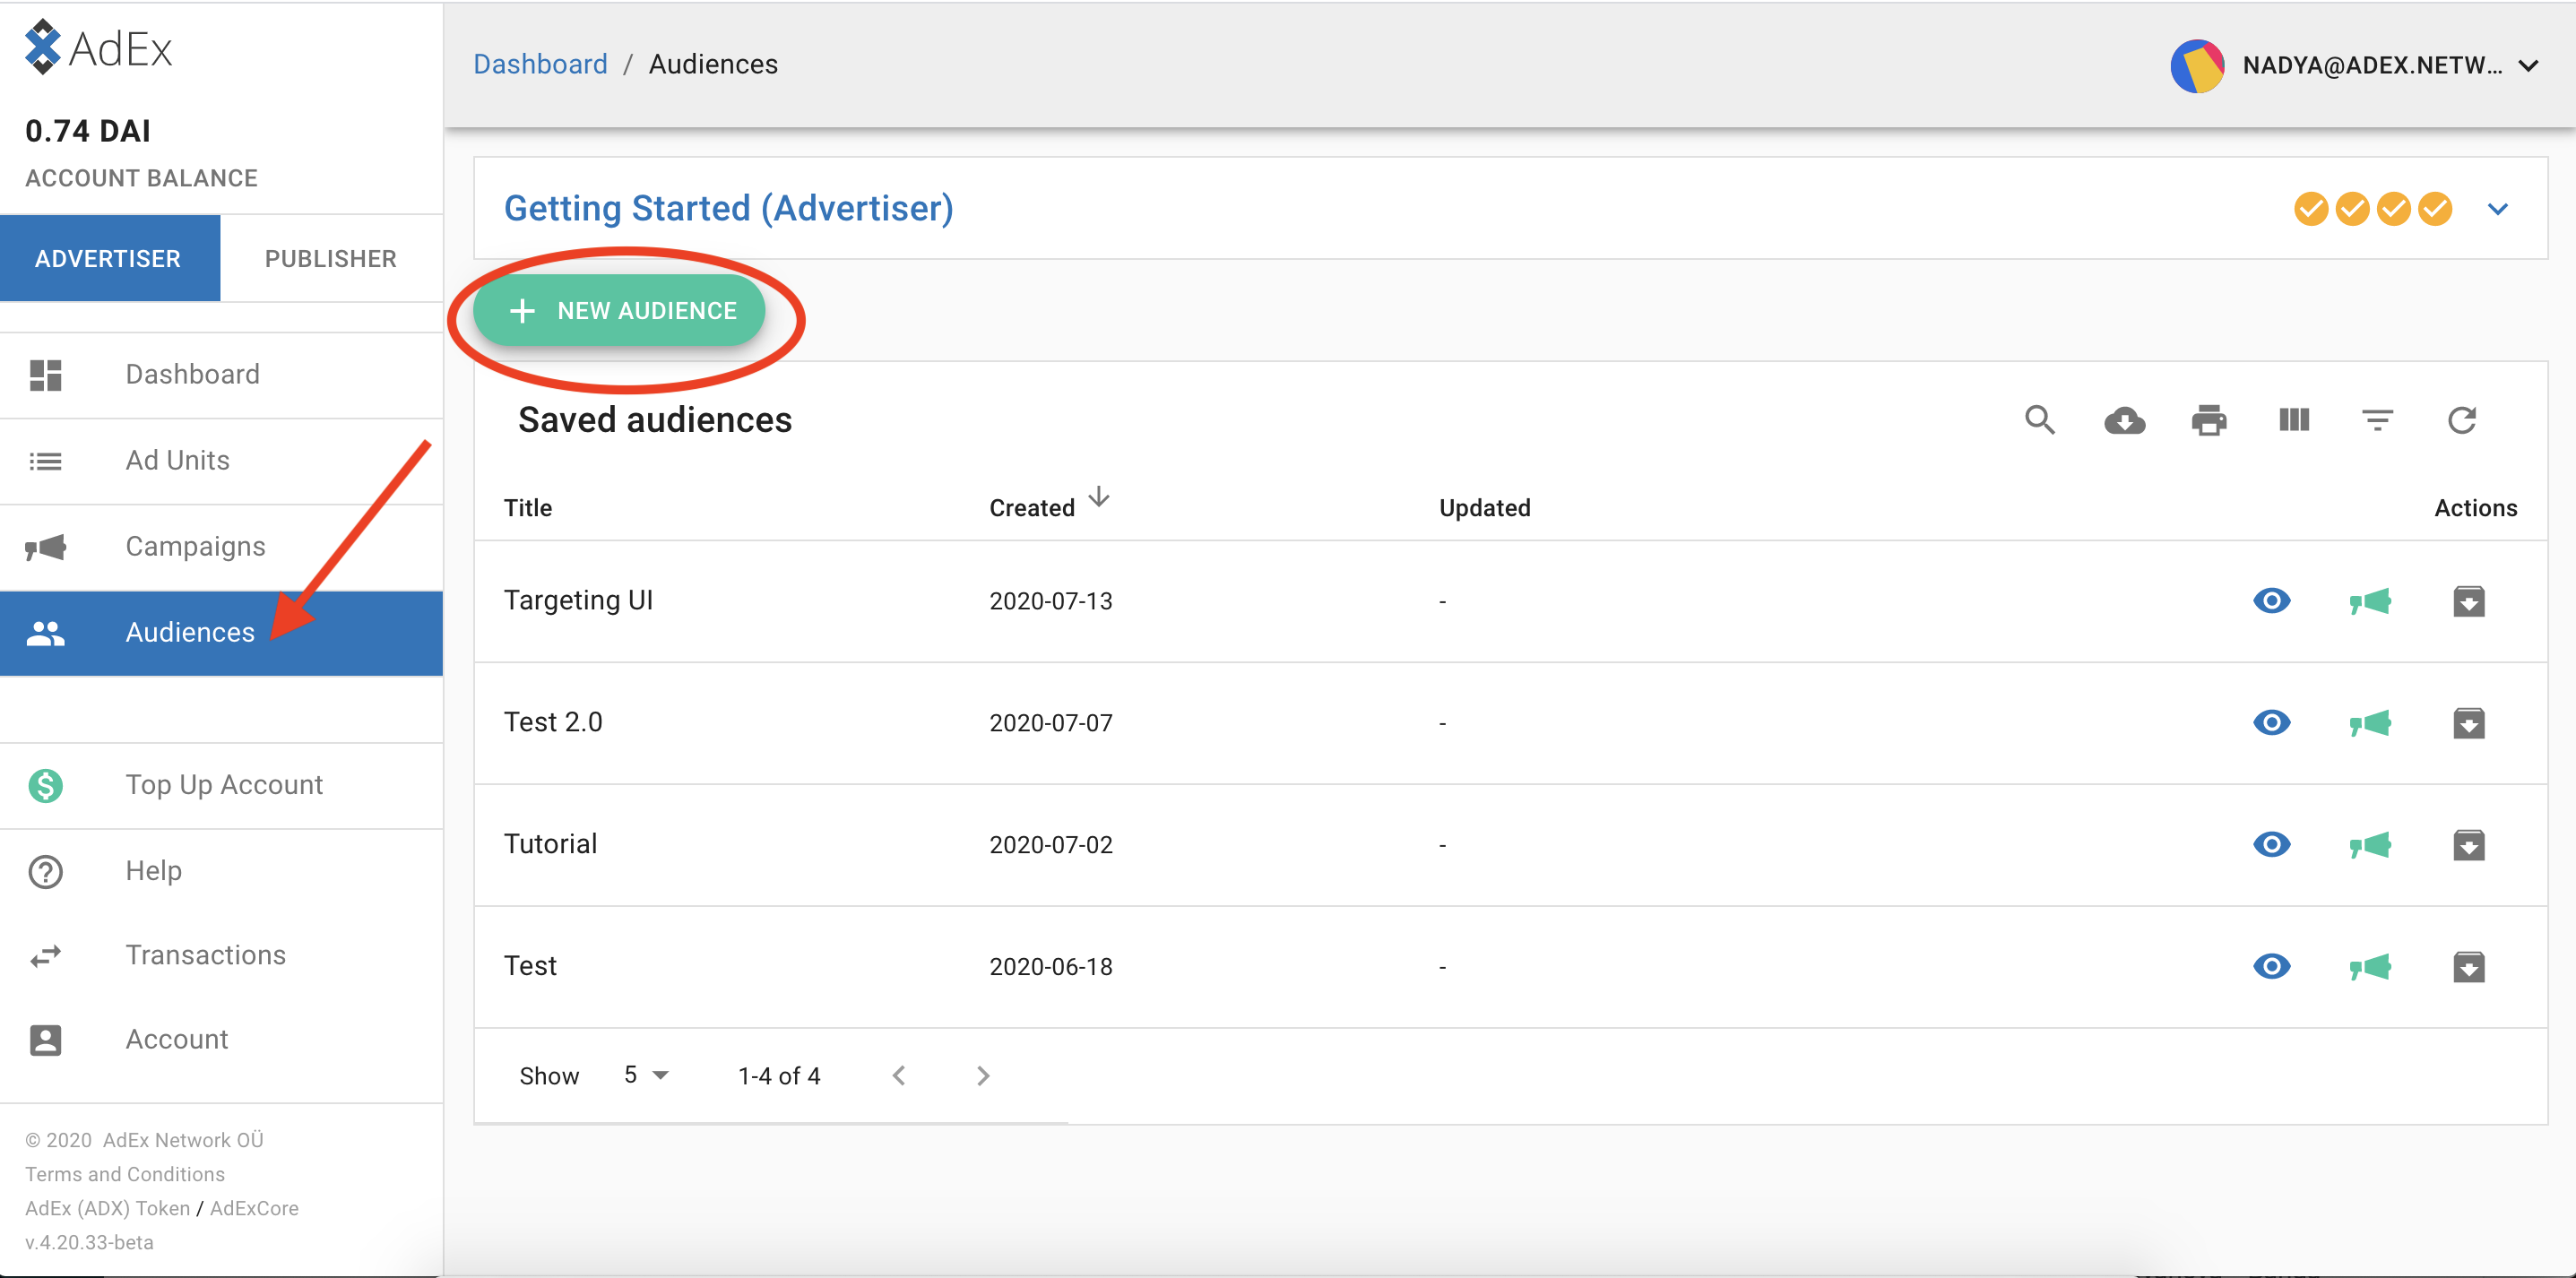Viewport: 2576px width, 1278px height.
Task: Click the Campaigns megaphone sidebar icon
Action: pos(45,547)
